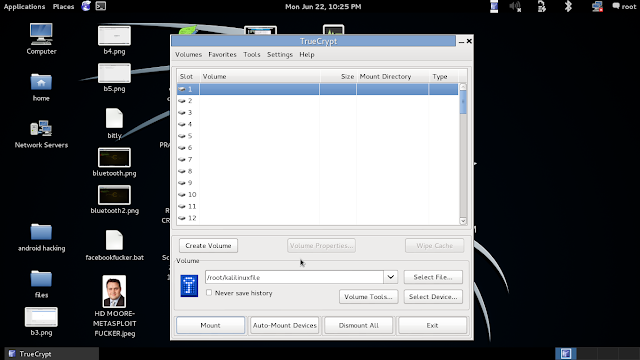The image size is (640, 360).
Task: Click the Exit button
Action: click(432, 325)
